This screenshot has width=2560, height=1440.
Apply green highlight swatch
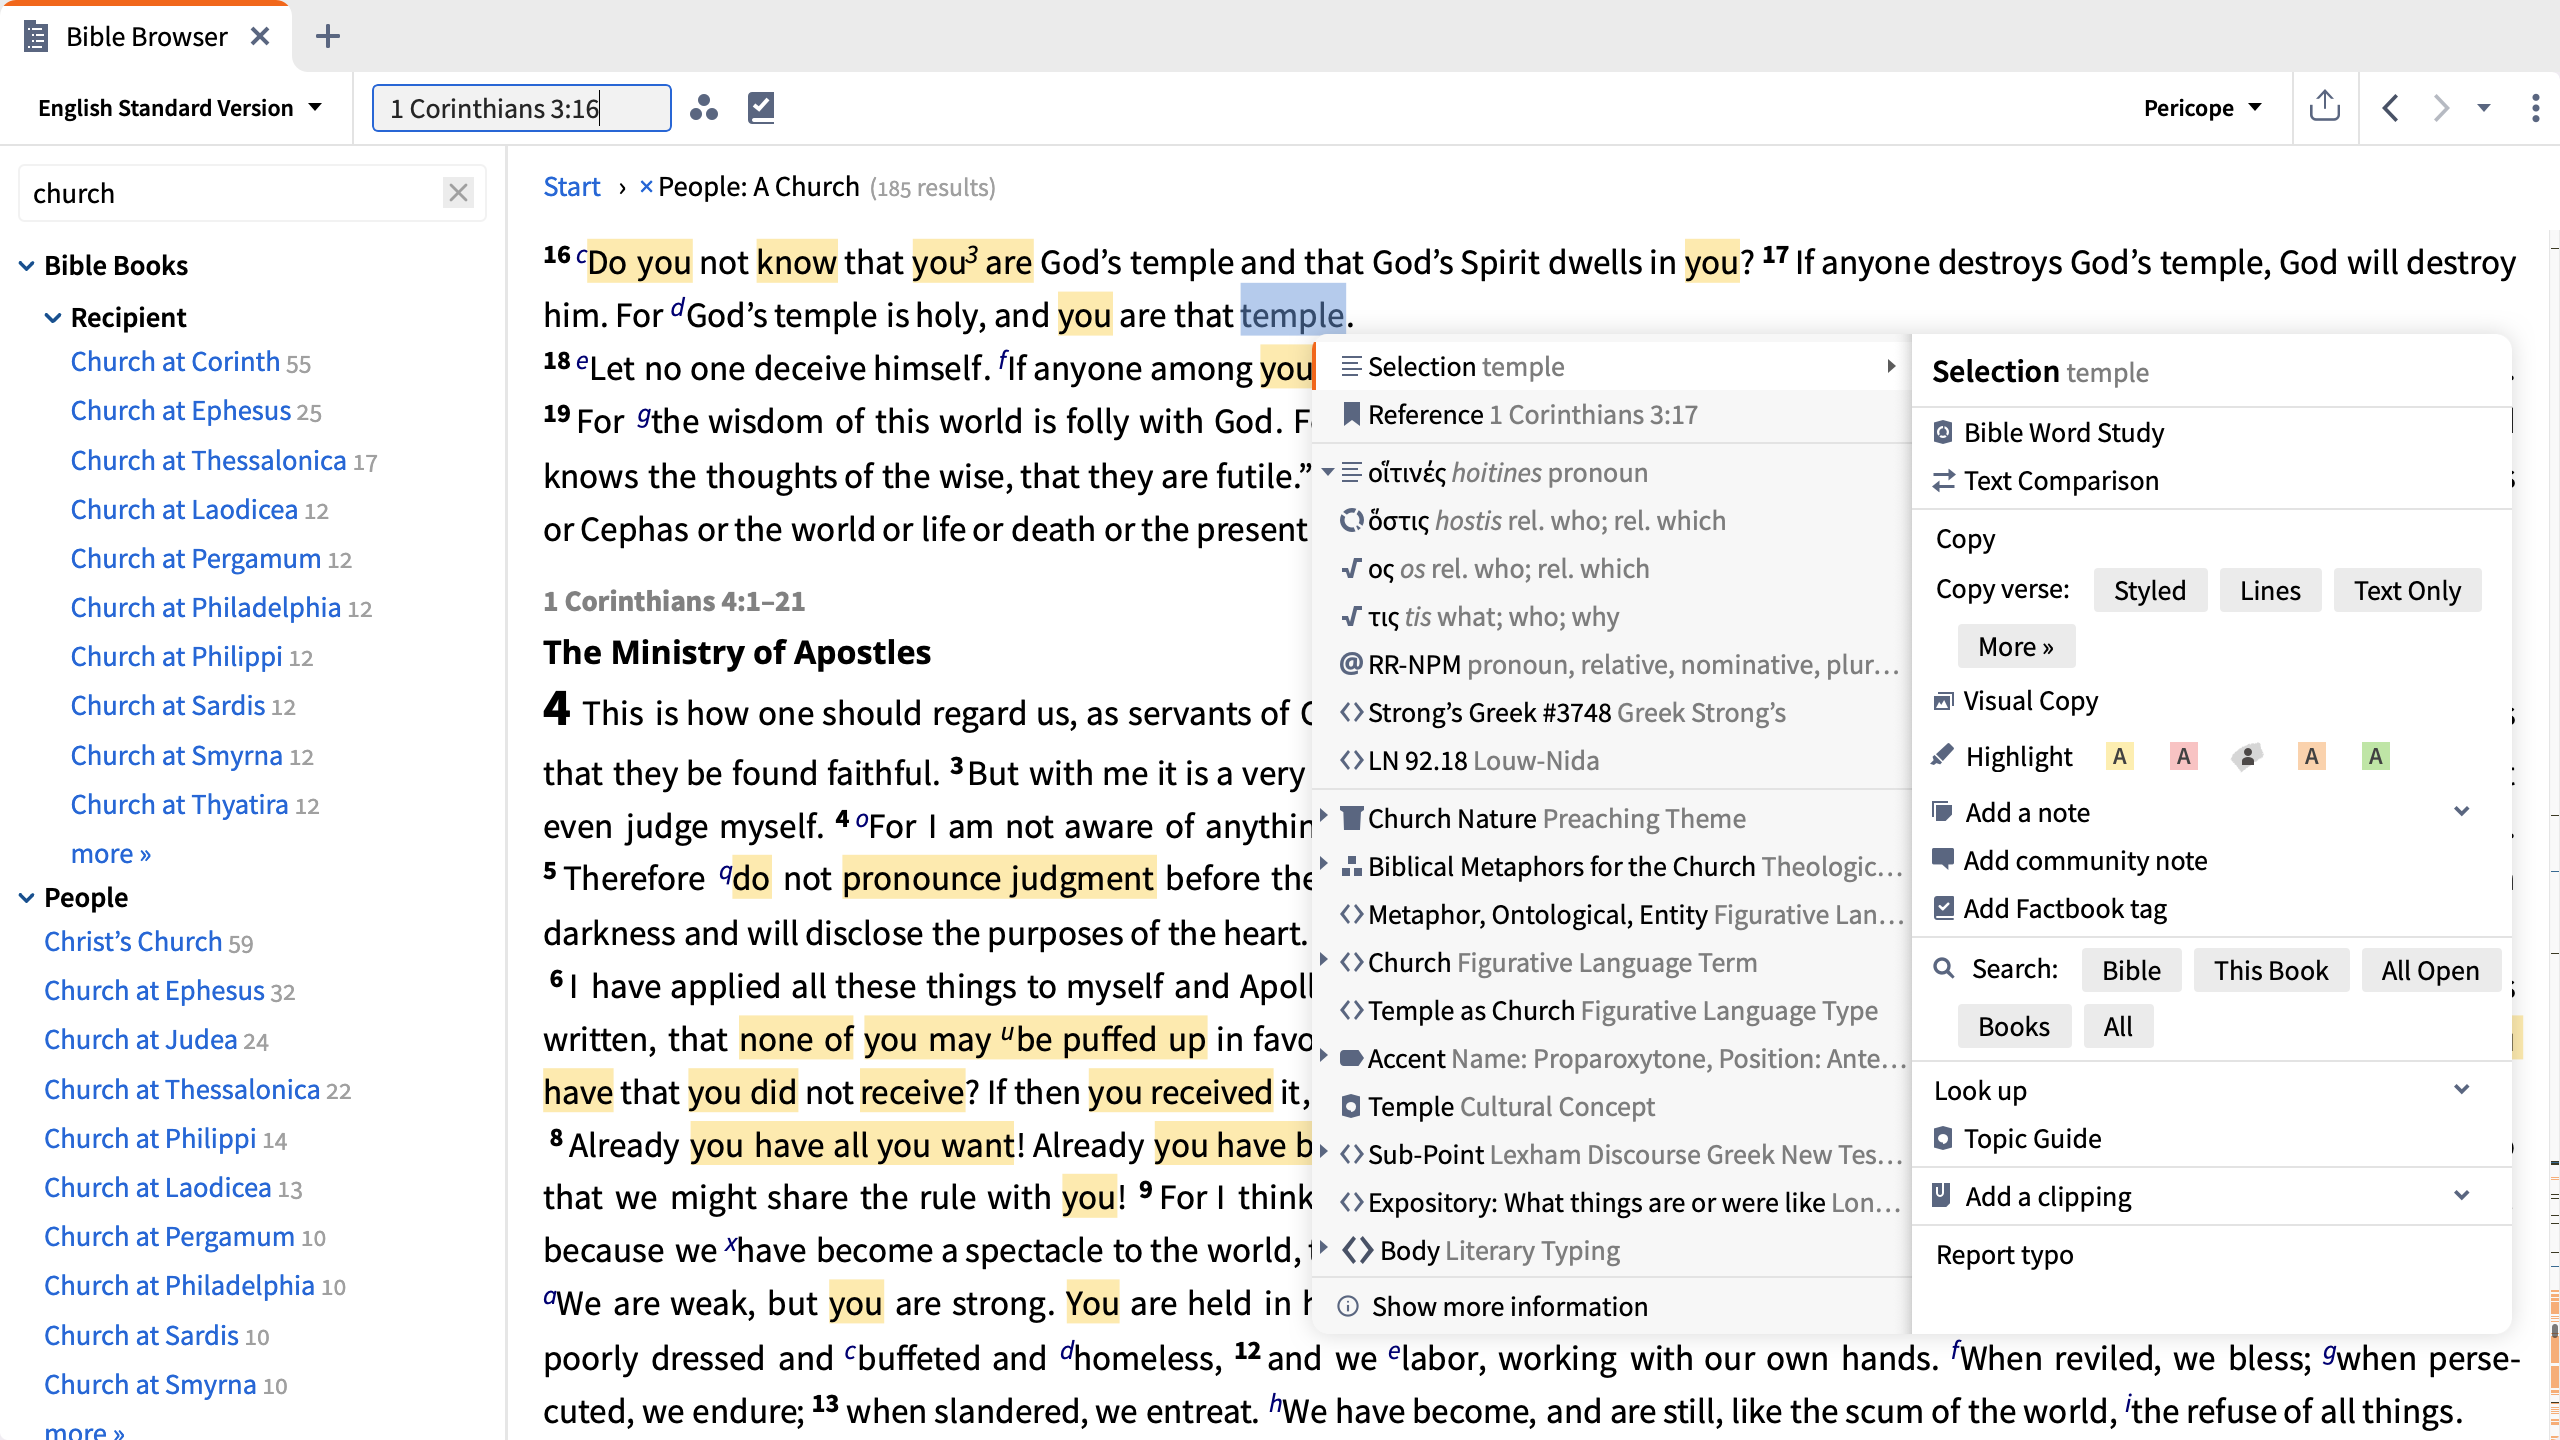coord(2375,756)
